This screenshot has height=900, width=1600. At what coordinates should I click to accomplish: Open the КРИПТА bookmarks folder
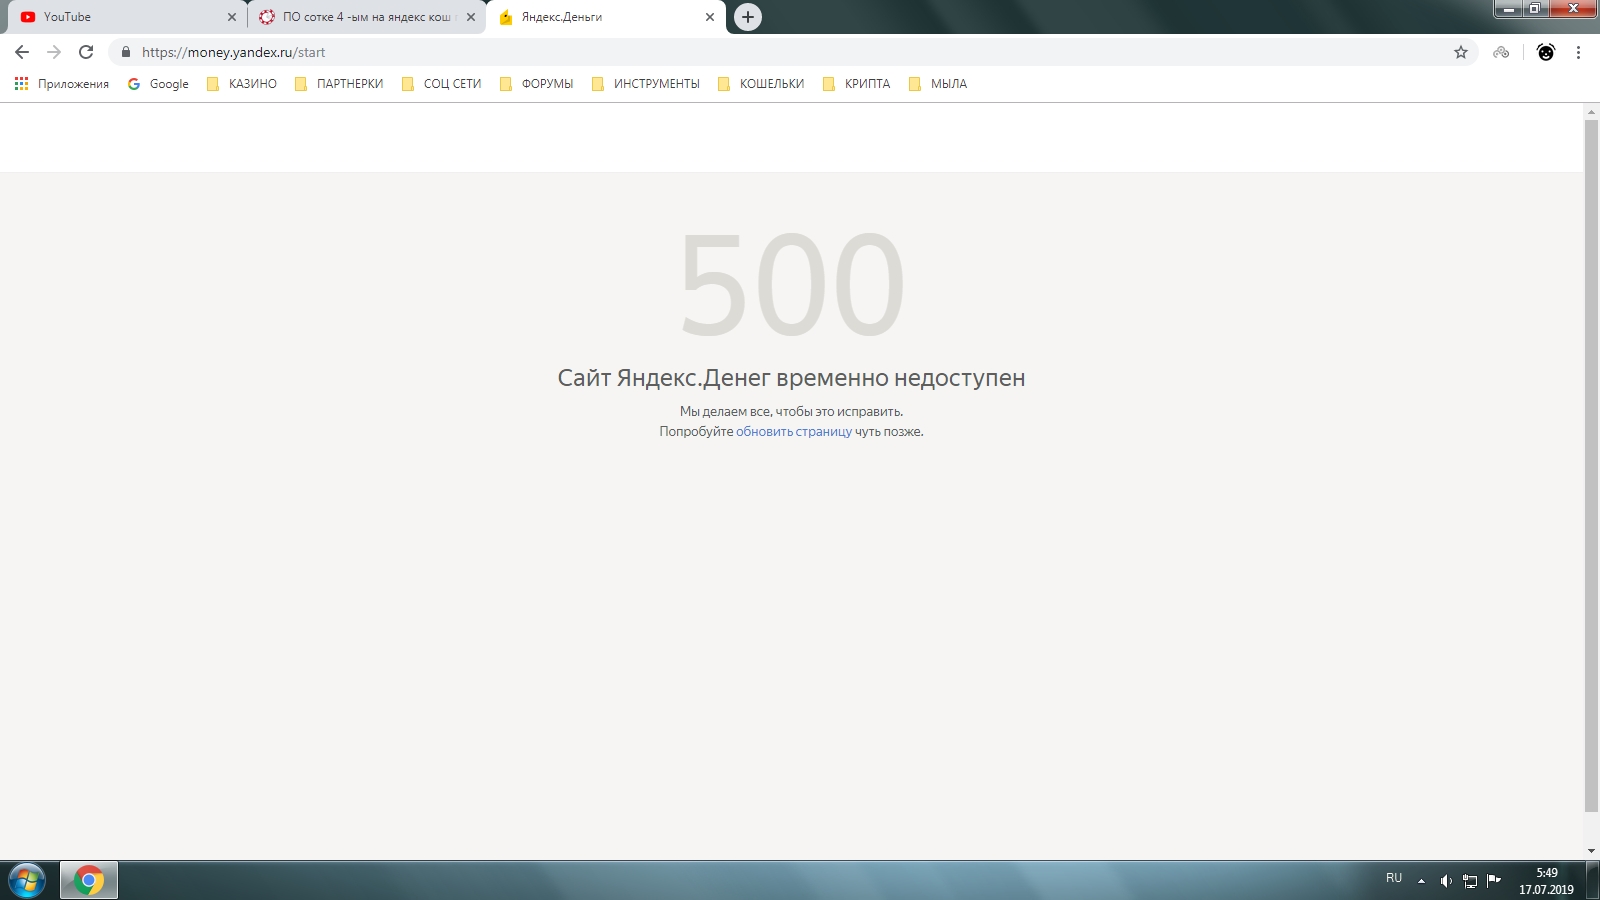click(x=856, y=84)
